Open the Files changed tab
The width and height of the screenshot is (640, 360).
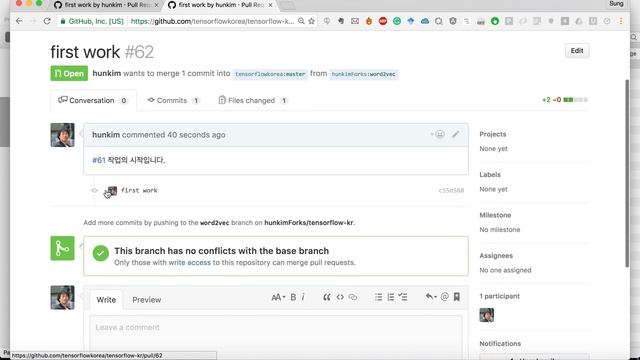pos(253,100)
